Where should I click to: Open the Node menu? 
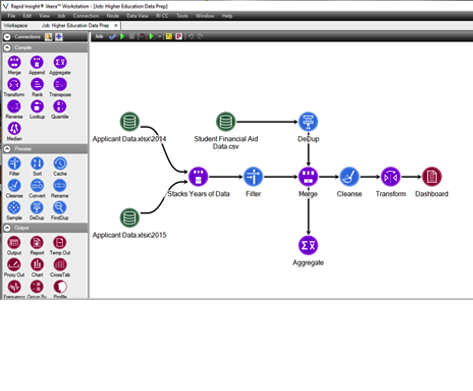113,16
